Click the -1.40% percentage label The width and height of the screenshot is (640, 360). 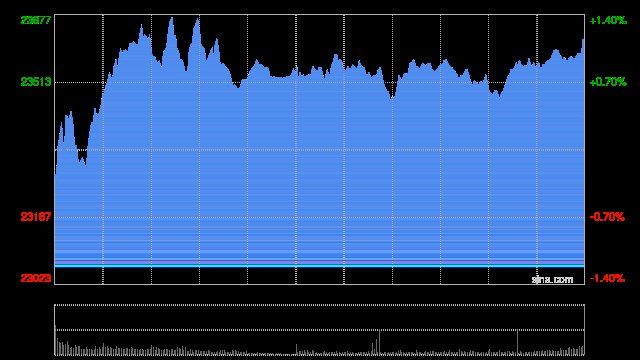pyautogui.click(x=607, y=278)
